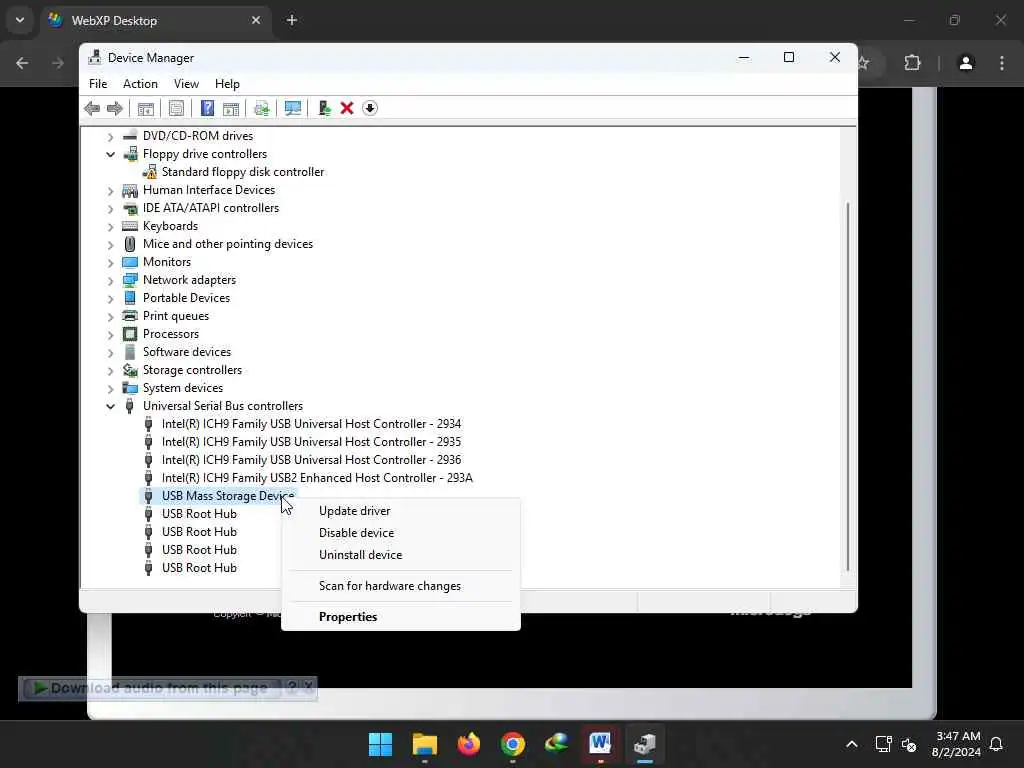
Task: Click the Device Manager vertical scrollbar
Action: [848, 385]
